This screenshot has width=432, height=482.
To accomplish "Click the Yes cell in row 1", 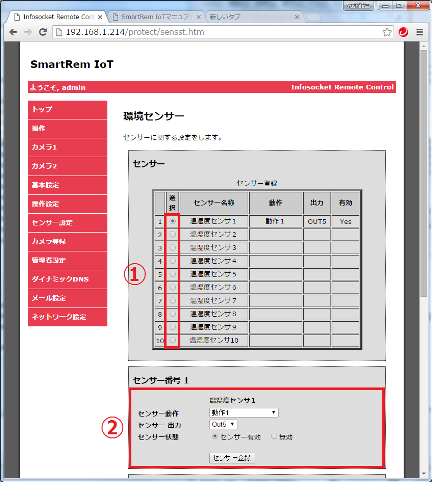I will (x=345, y=221).
